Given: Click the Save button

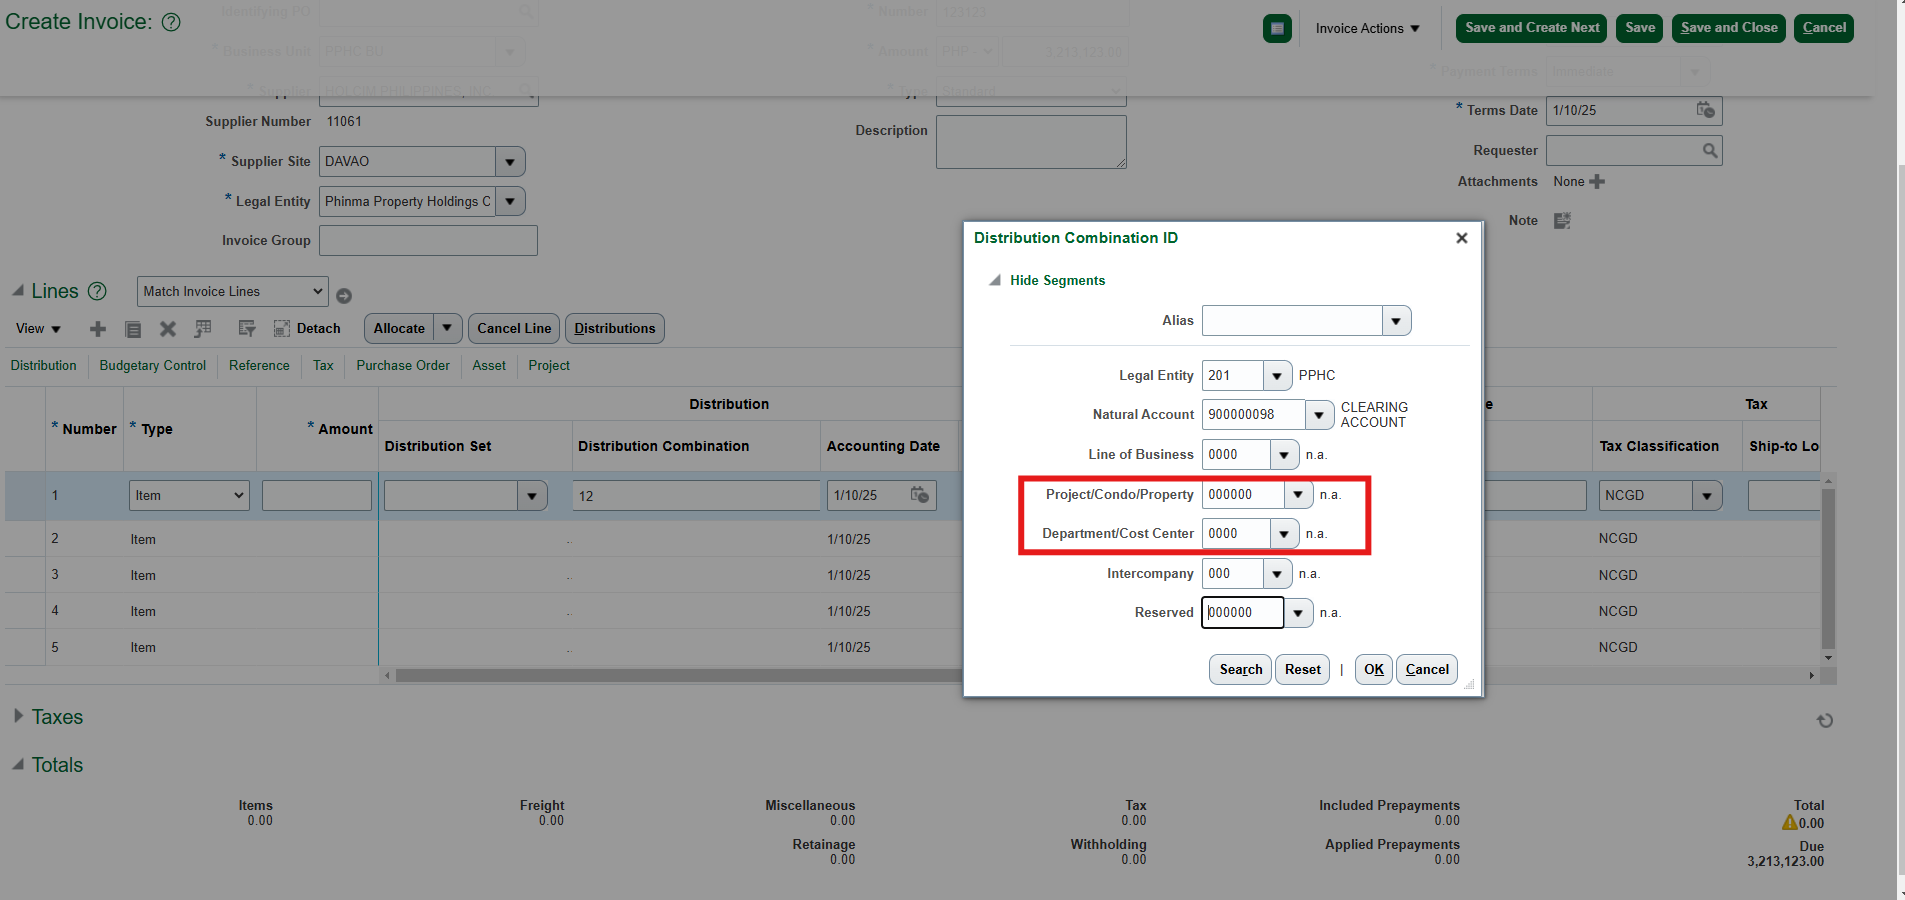Looking at the screenshot, I should coord(1639,28).
